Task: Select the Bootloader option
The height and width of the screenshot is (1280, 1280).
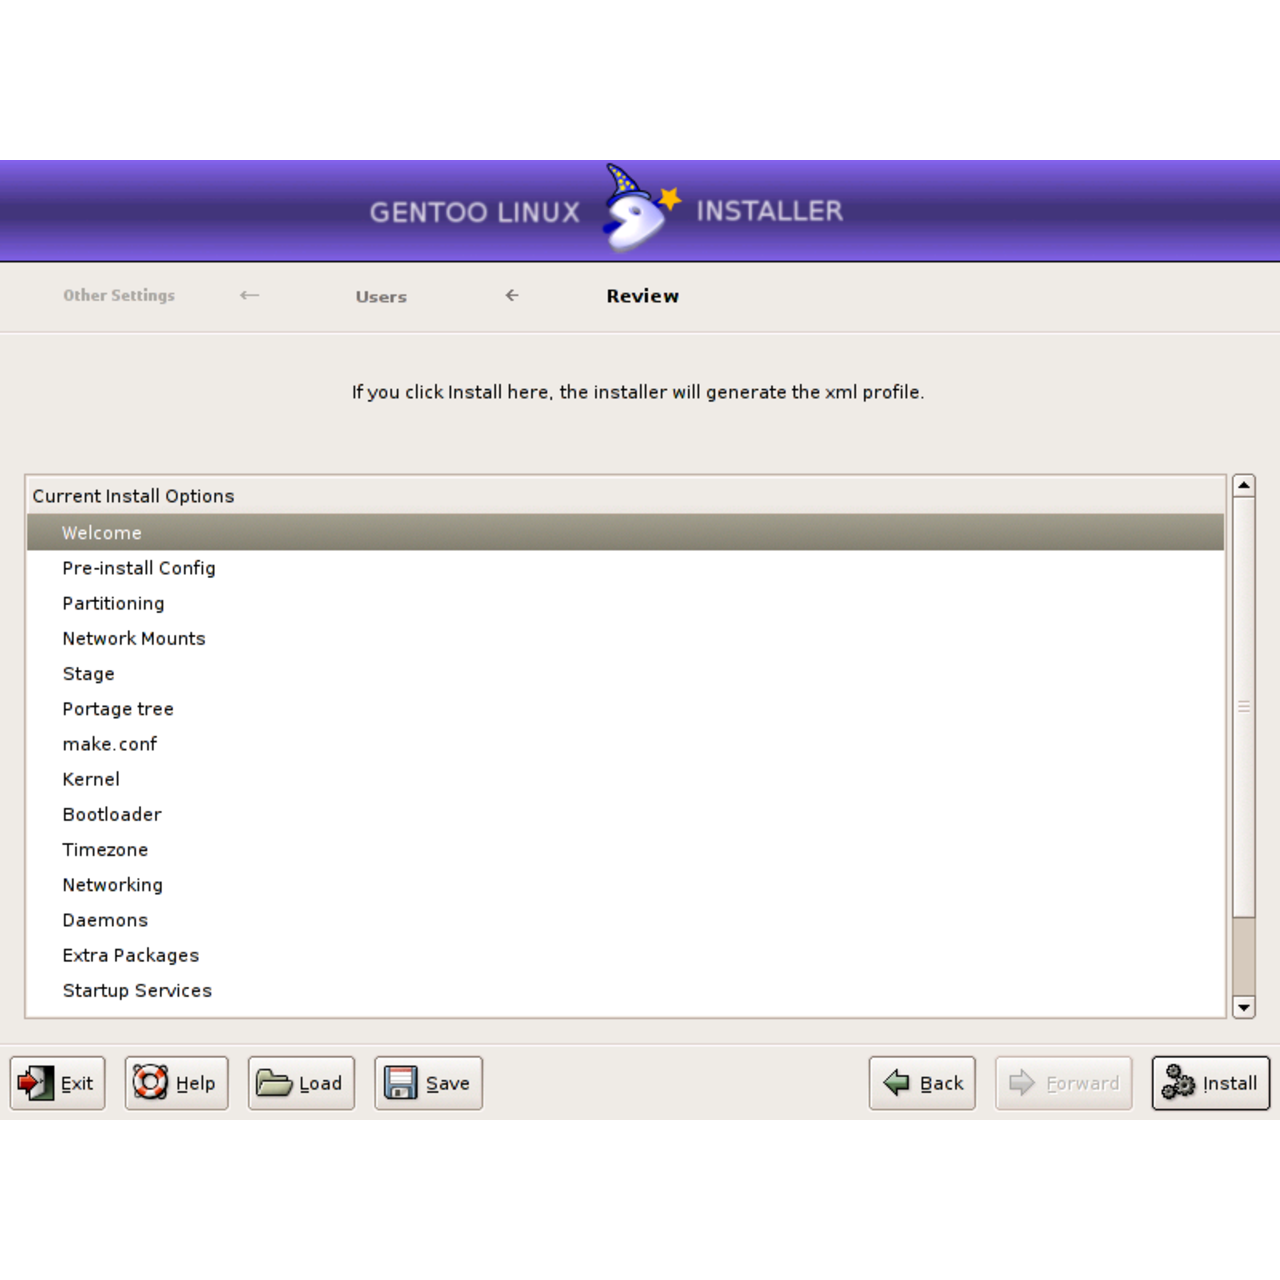Action: pyautogui.click(x=112, y=814)
